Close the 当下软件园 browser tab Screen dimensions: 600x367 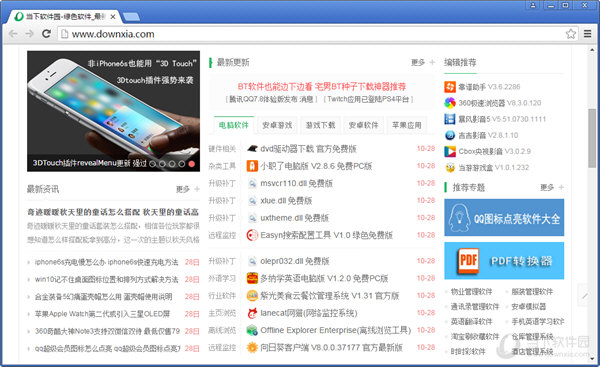tap(113, 17)
